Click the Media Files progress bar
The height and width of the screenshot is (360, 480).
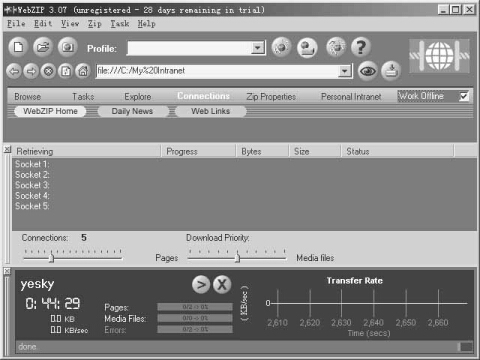(195, 318)
